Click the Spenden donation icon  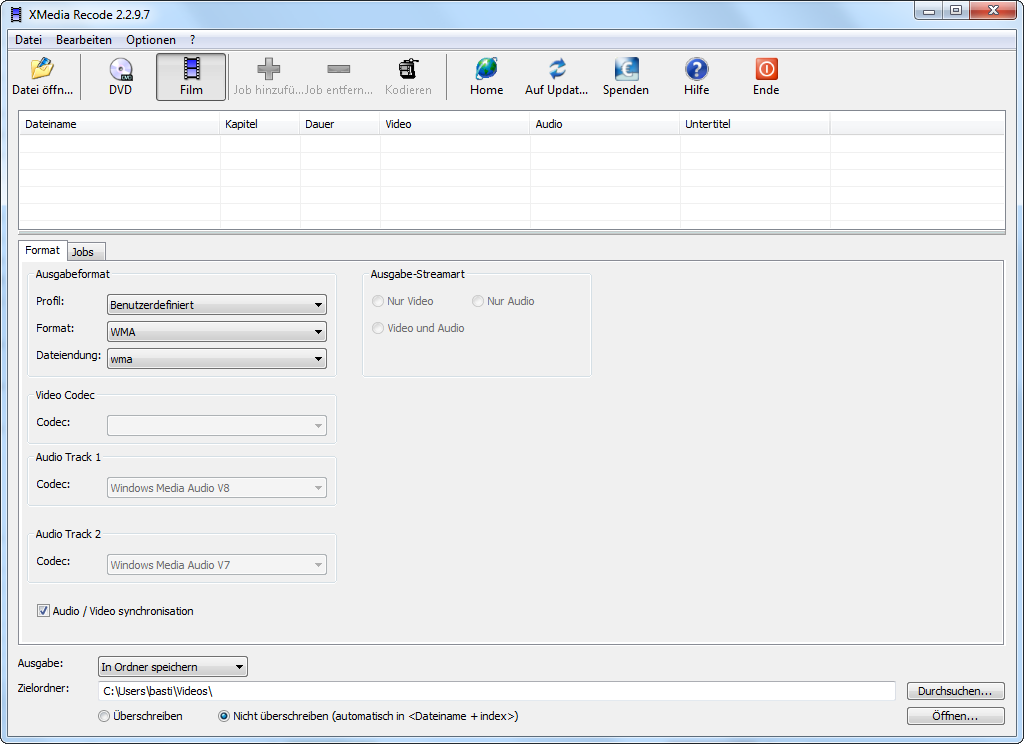pyautogui.click(x=626, y=69)
